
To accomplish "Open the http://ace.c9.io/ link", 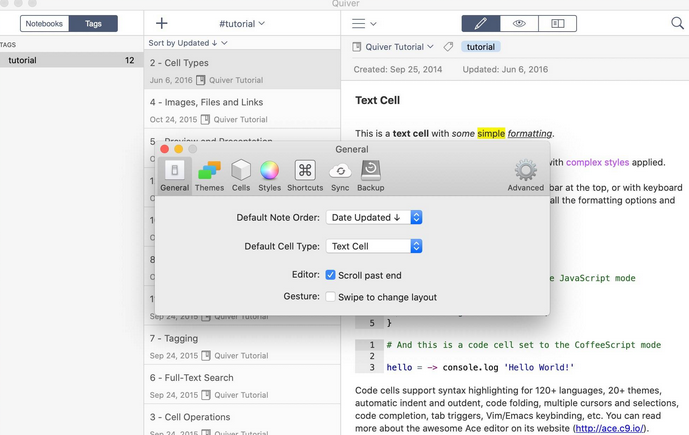I will point(609,428).
